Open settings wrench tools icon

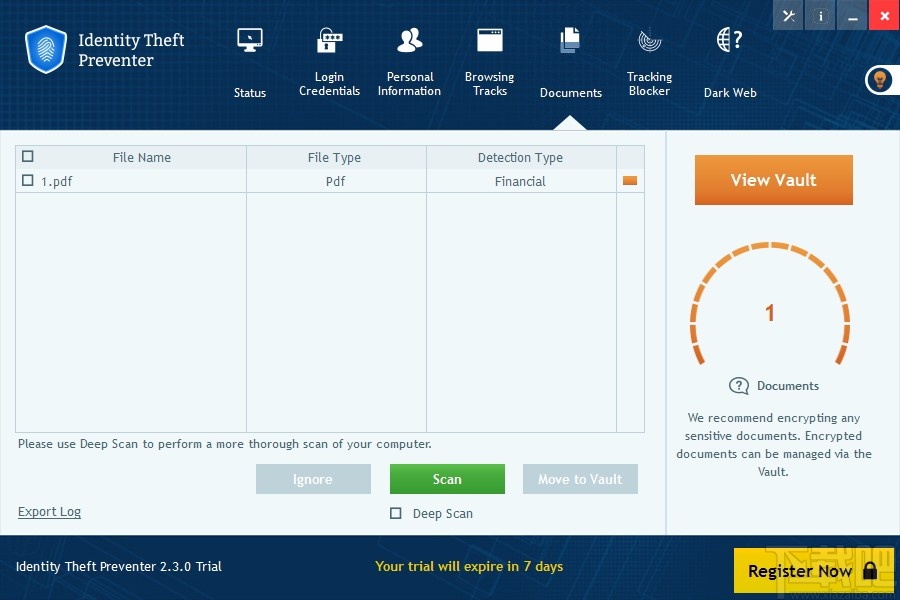[789, 16]
